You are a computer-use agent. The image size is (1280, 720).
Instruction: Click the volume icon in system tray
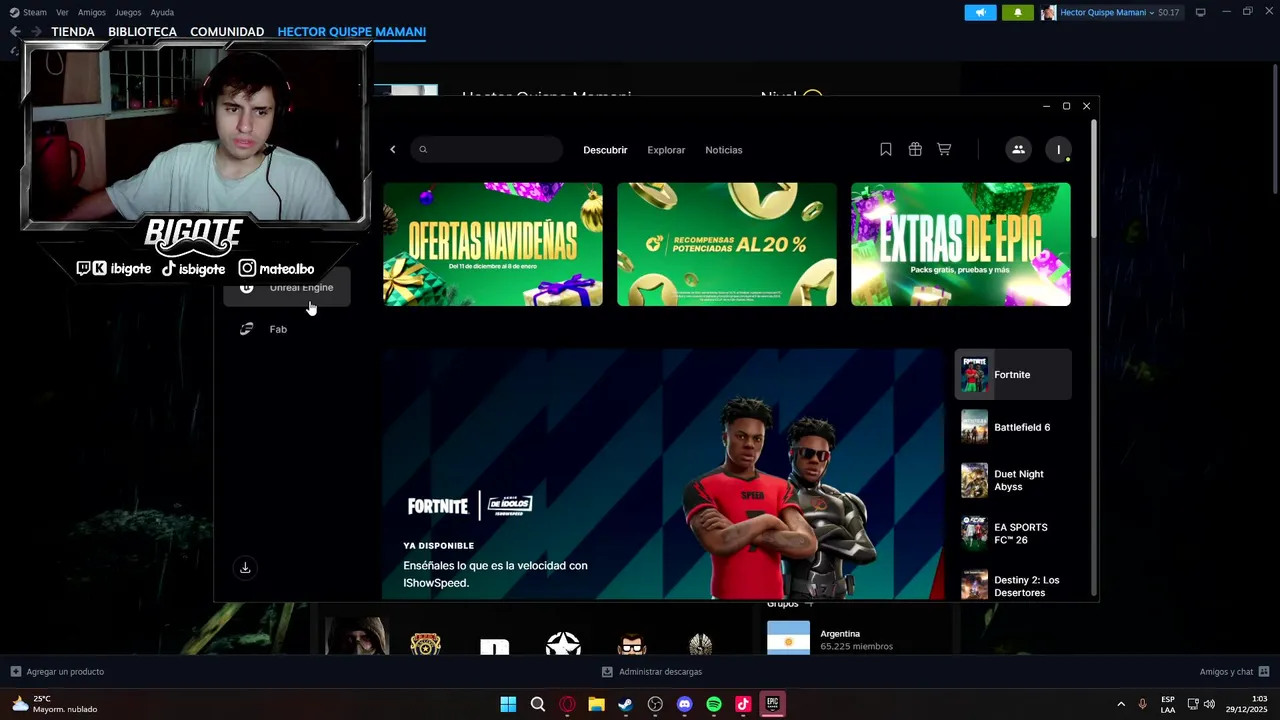(x=1210, y=704)
